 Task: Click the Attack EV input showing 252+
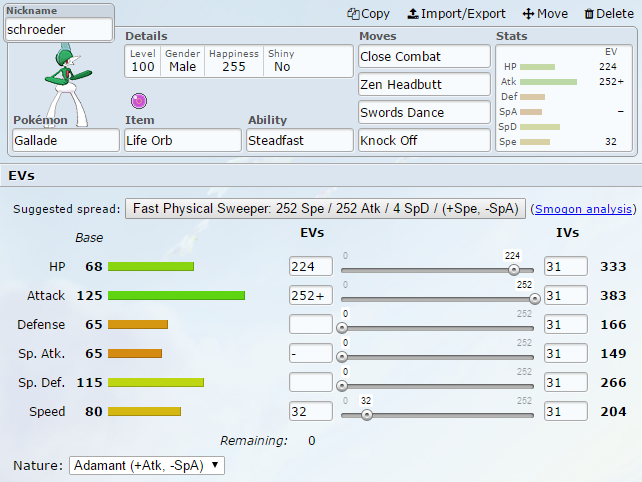click(x=311, y=296)
